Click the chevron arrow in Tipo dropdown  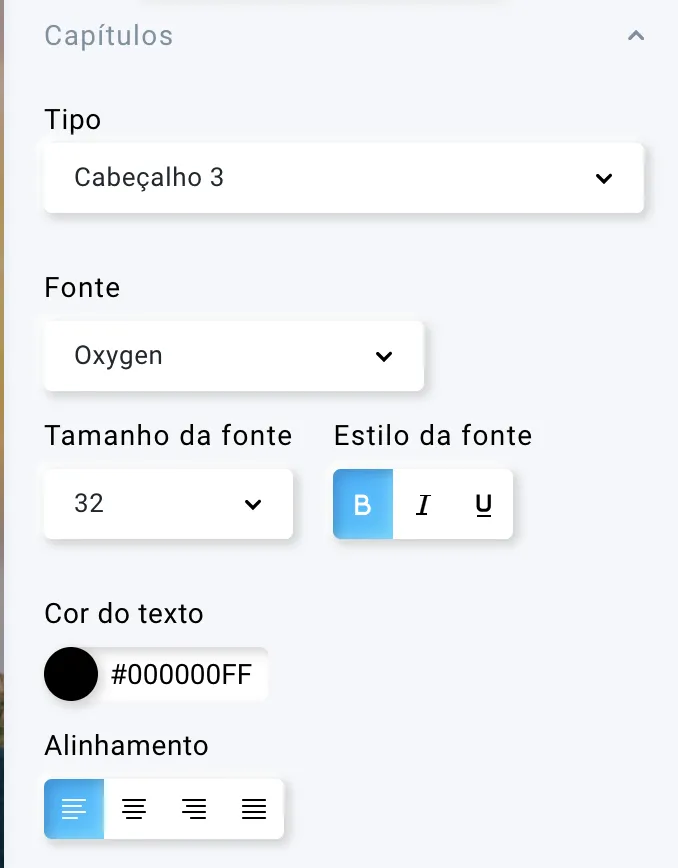pyautogui.click(x=604, y=178)
